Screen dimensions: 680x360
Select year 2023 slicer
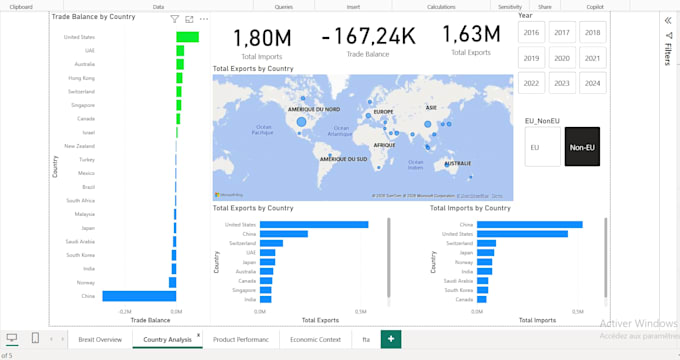(562, 83)
